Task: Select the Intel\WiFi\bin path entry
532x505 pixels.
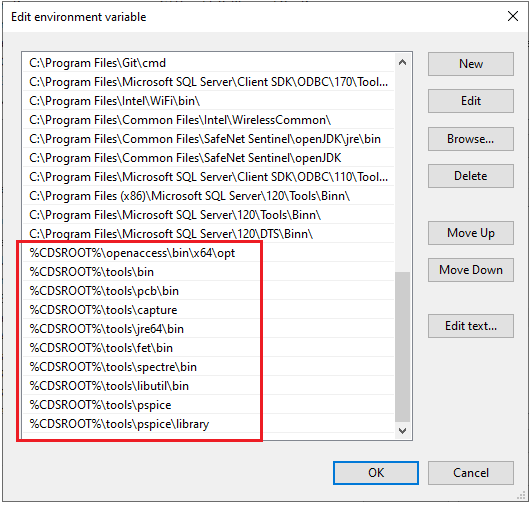Action: point(208,101)
